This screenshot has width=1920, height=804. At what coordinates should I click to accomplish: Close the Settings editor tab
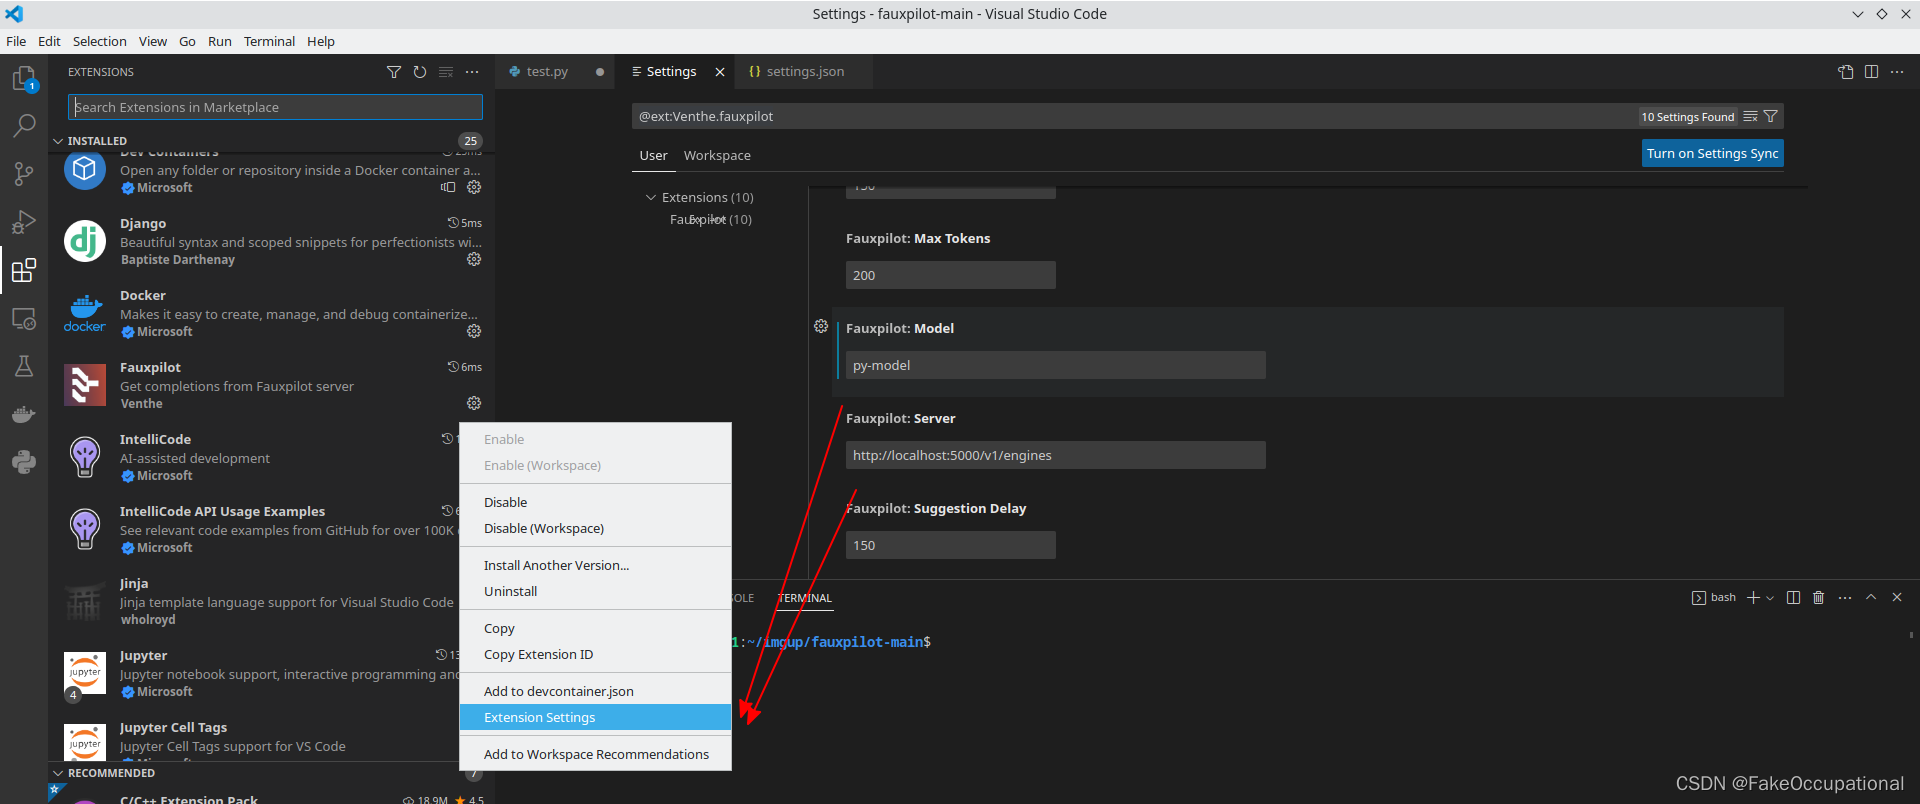[719, 72]
